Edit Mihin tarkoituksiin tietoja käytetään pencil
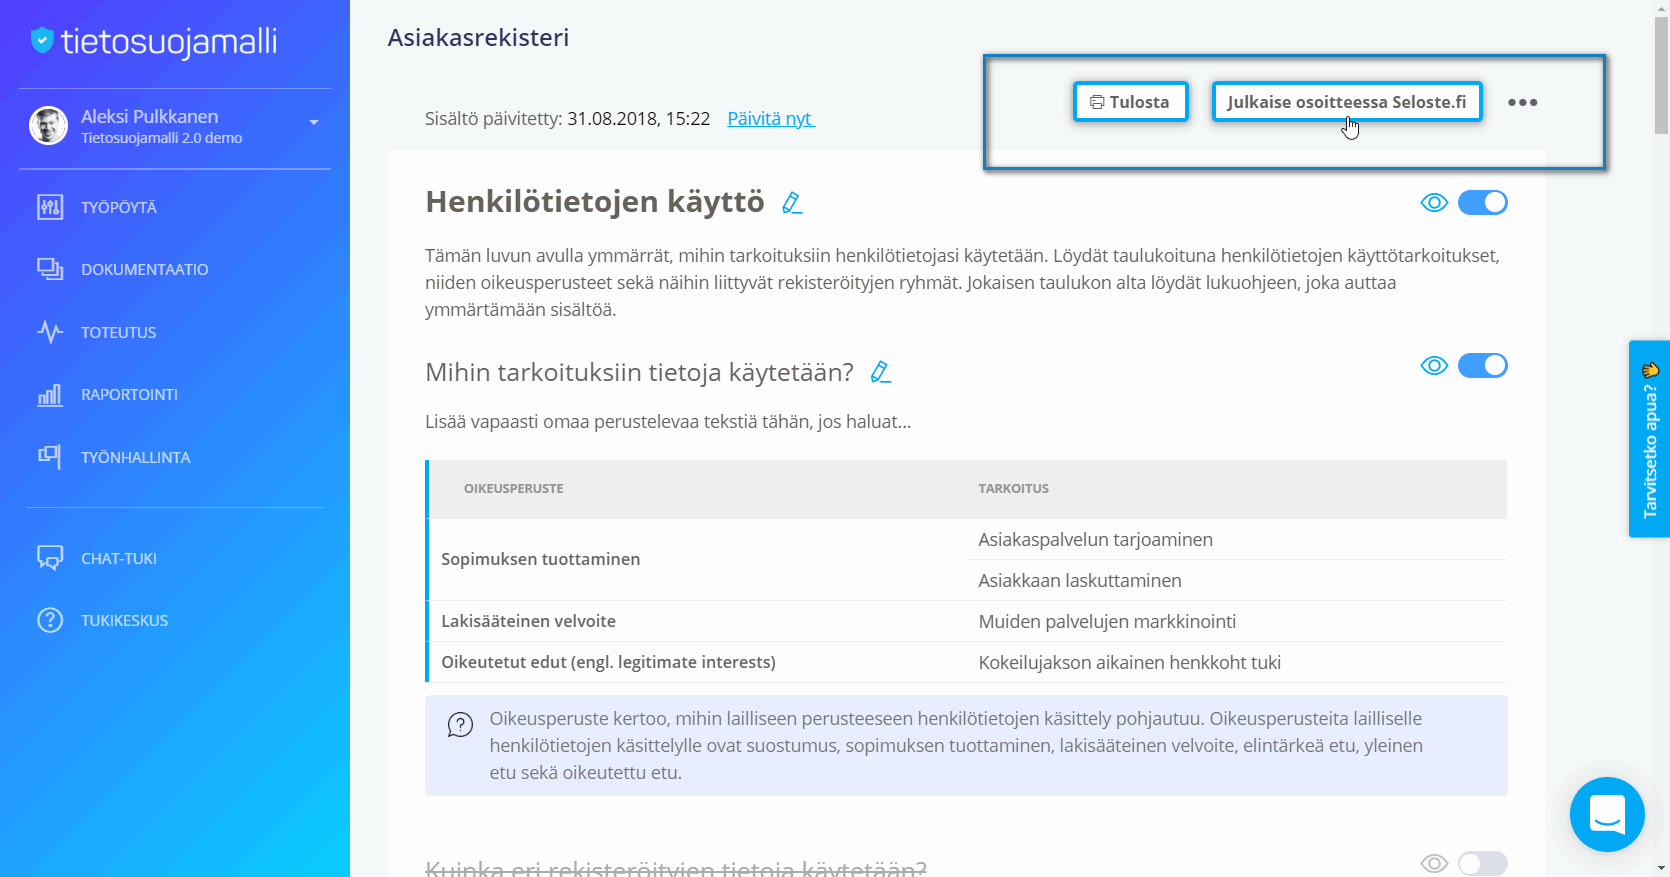 880,372
